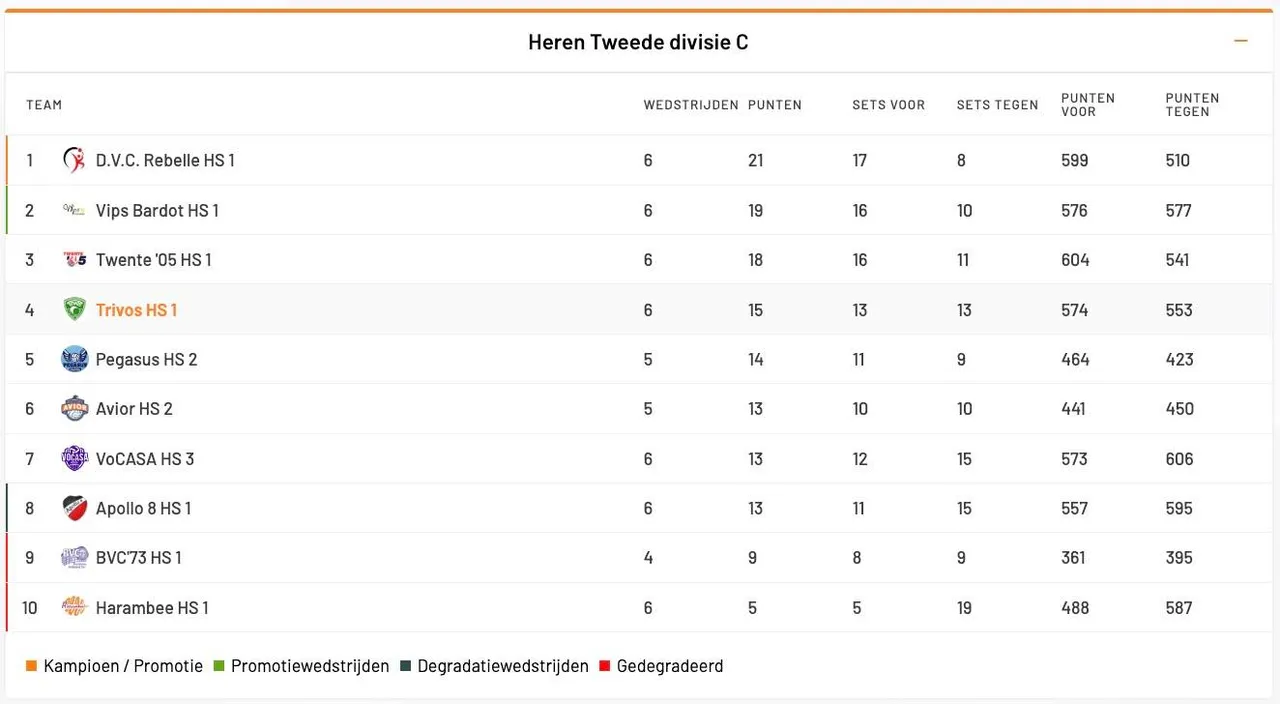Collapse the Heren Tweede divisie C table
This screenshot has width=1280, height=704.
pyautogui.click(x=1241, y=42)
